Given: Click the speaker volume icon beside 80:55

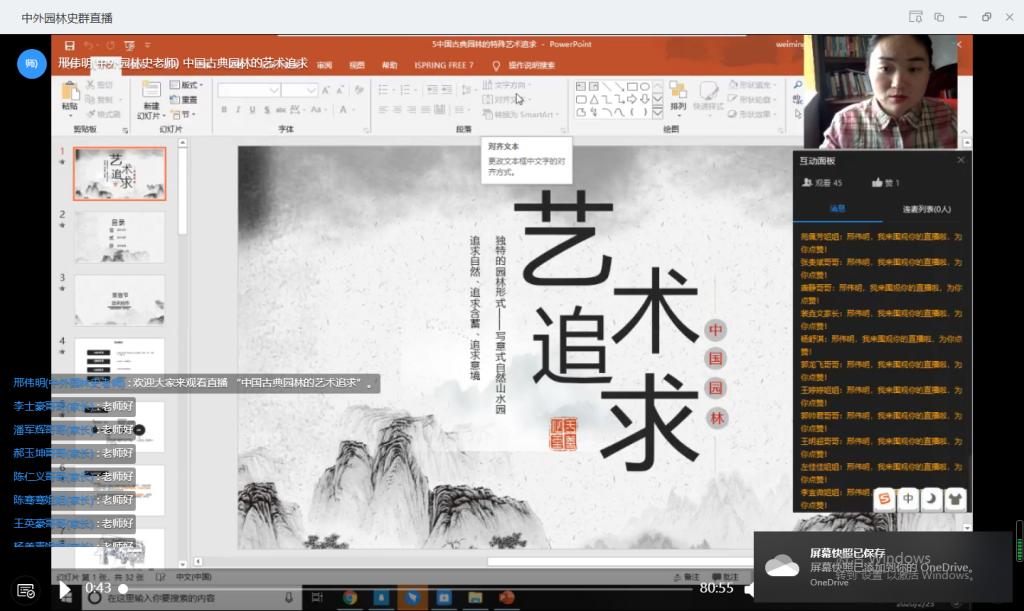Looking at the screenshot, I should click(x=749, y=590).
